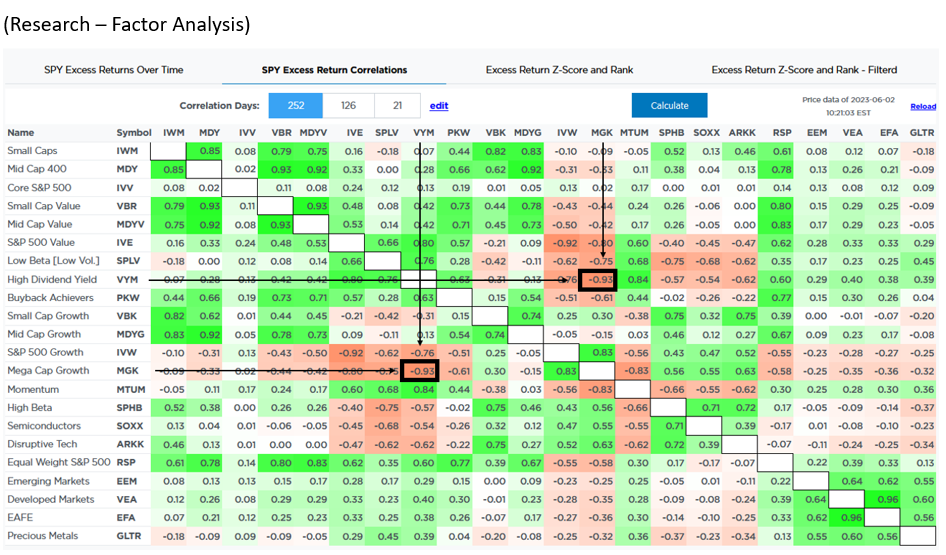Click the IVV column header
This screenshot has width=946, height=555.
coord(247,133)
